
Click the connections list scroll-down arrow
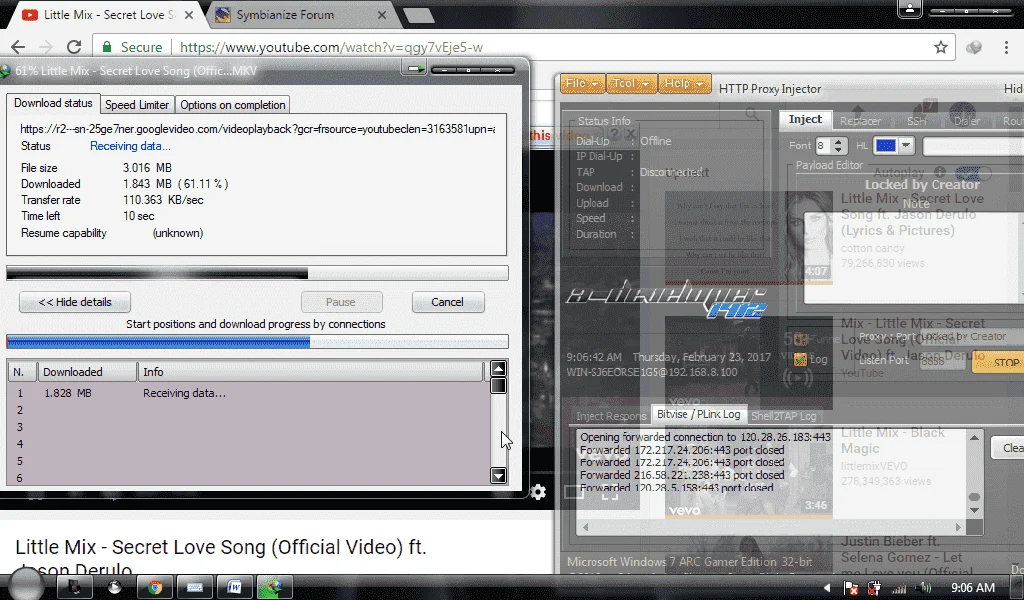tap(498, 476)
